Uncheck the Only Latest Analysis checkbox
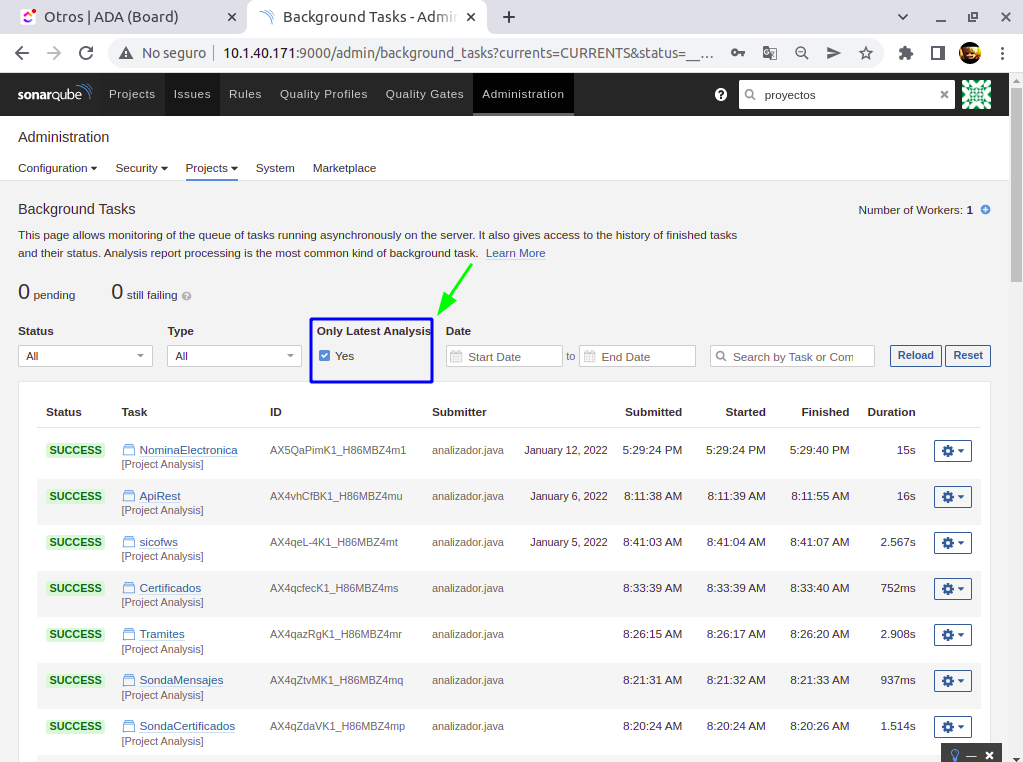 tap(325, 356)
